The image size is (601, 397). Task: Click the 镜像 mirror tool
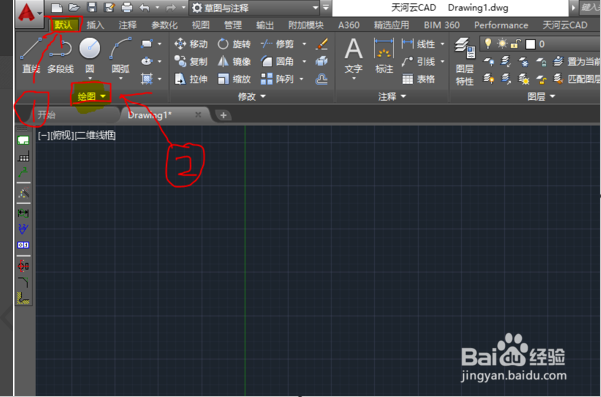tap(234, 61)
